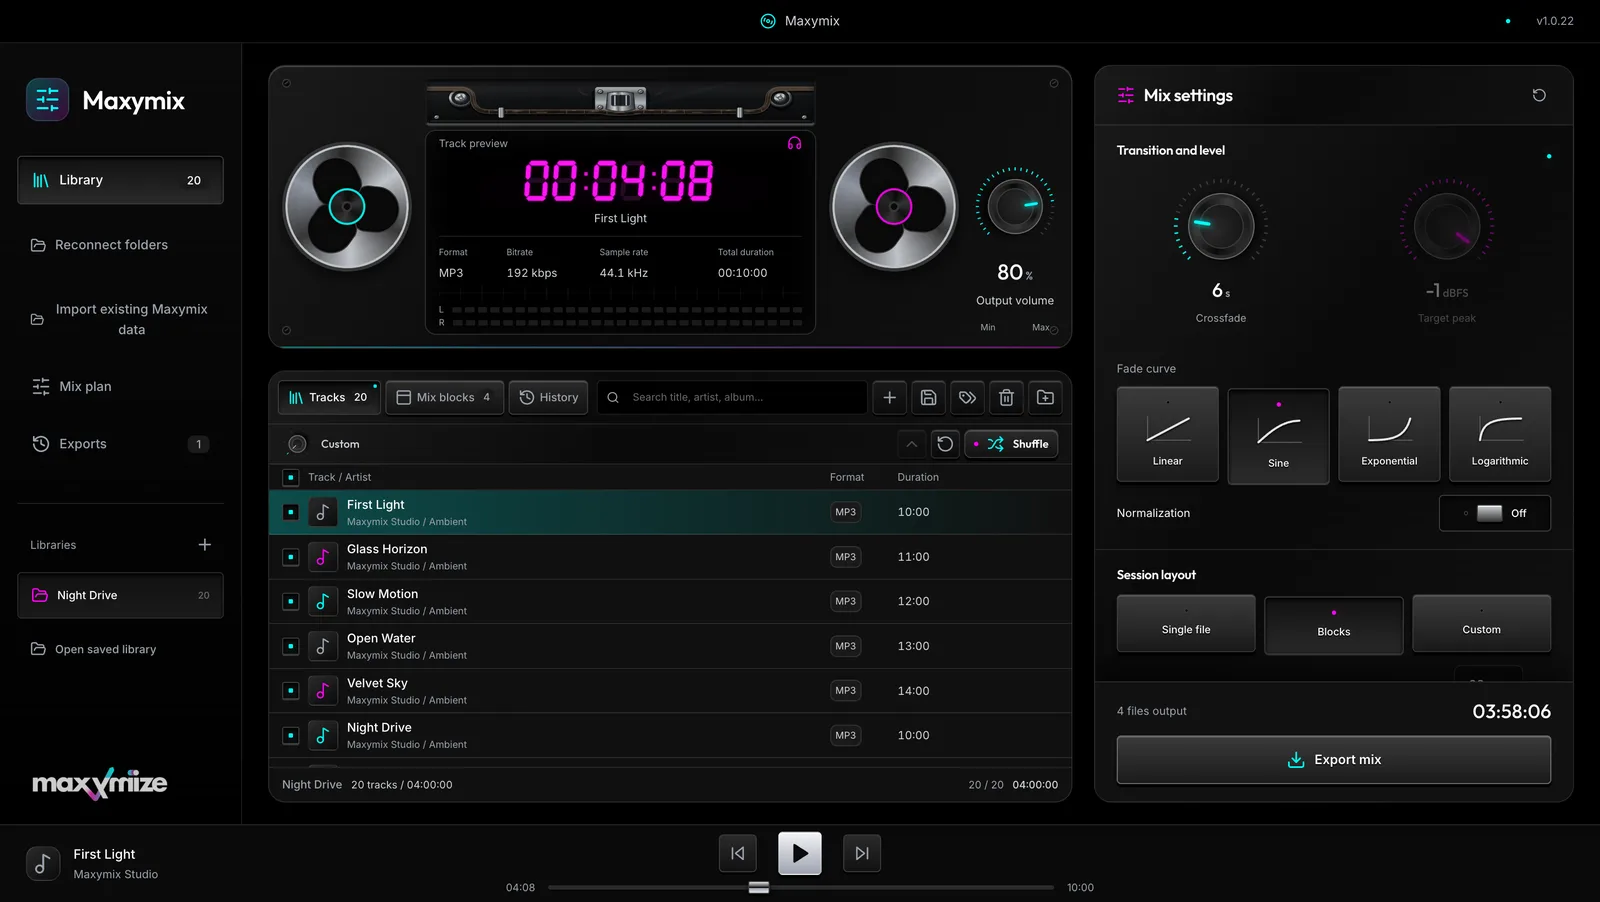This screenshot has height=902, width=1600.
Task: Click the Glass Horizon track note icon
Action: (322, 557)
